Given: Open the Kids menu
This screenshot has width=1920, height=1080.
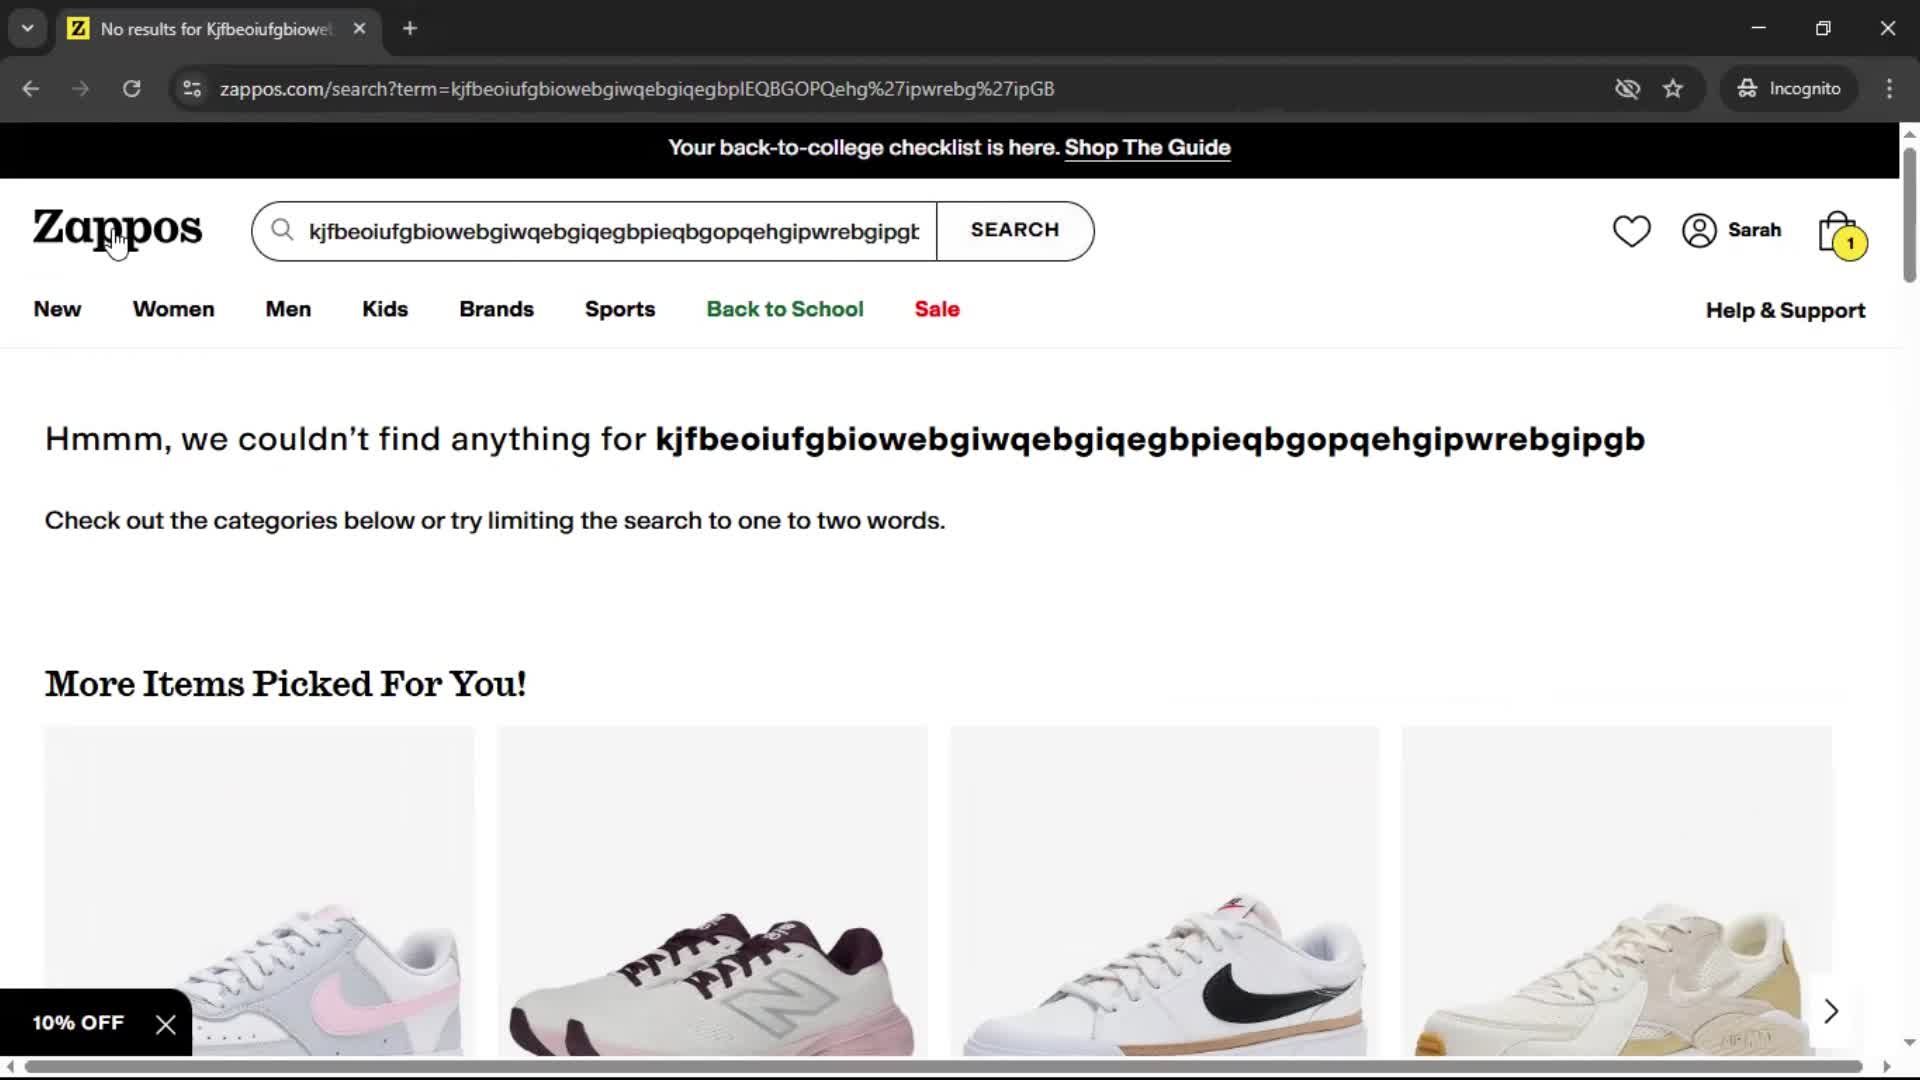Looking at the screenshot, I should 385,309.
